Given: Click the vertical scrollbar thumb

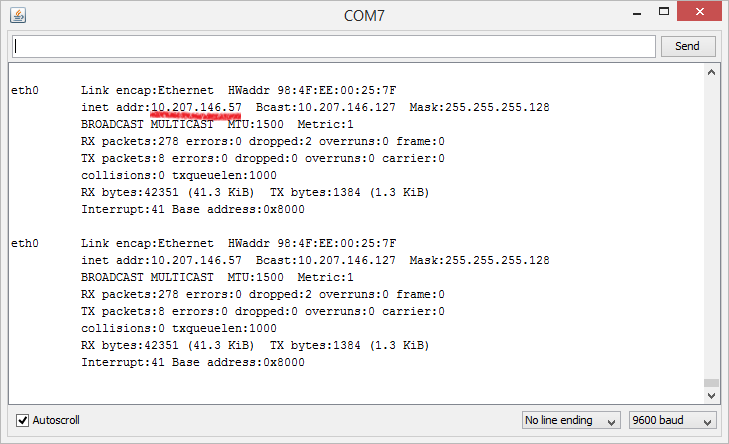Looking at the screenshot, I should click(711, 383).
